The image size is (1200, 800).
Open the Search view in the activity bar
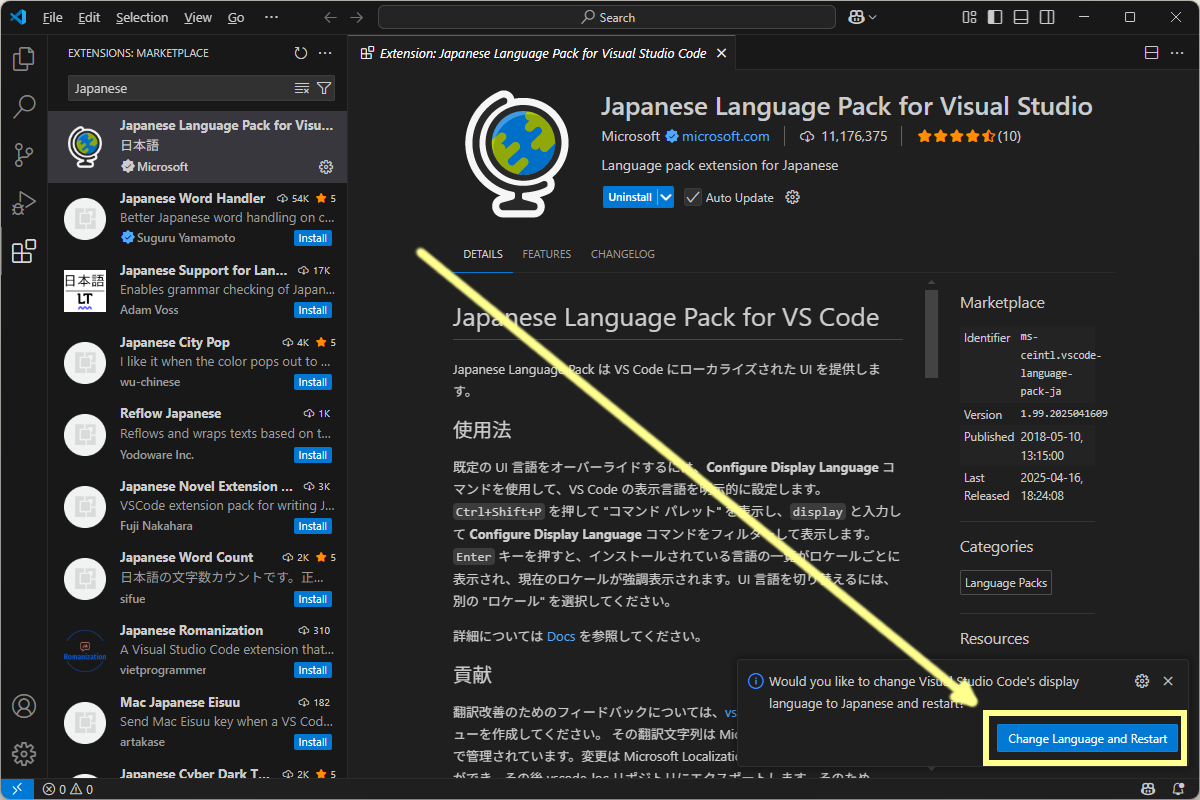(x=23, y=106)
